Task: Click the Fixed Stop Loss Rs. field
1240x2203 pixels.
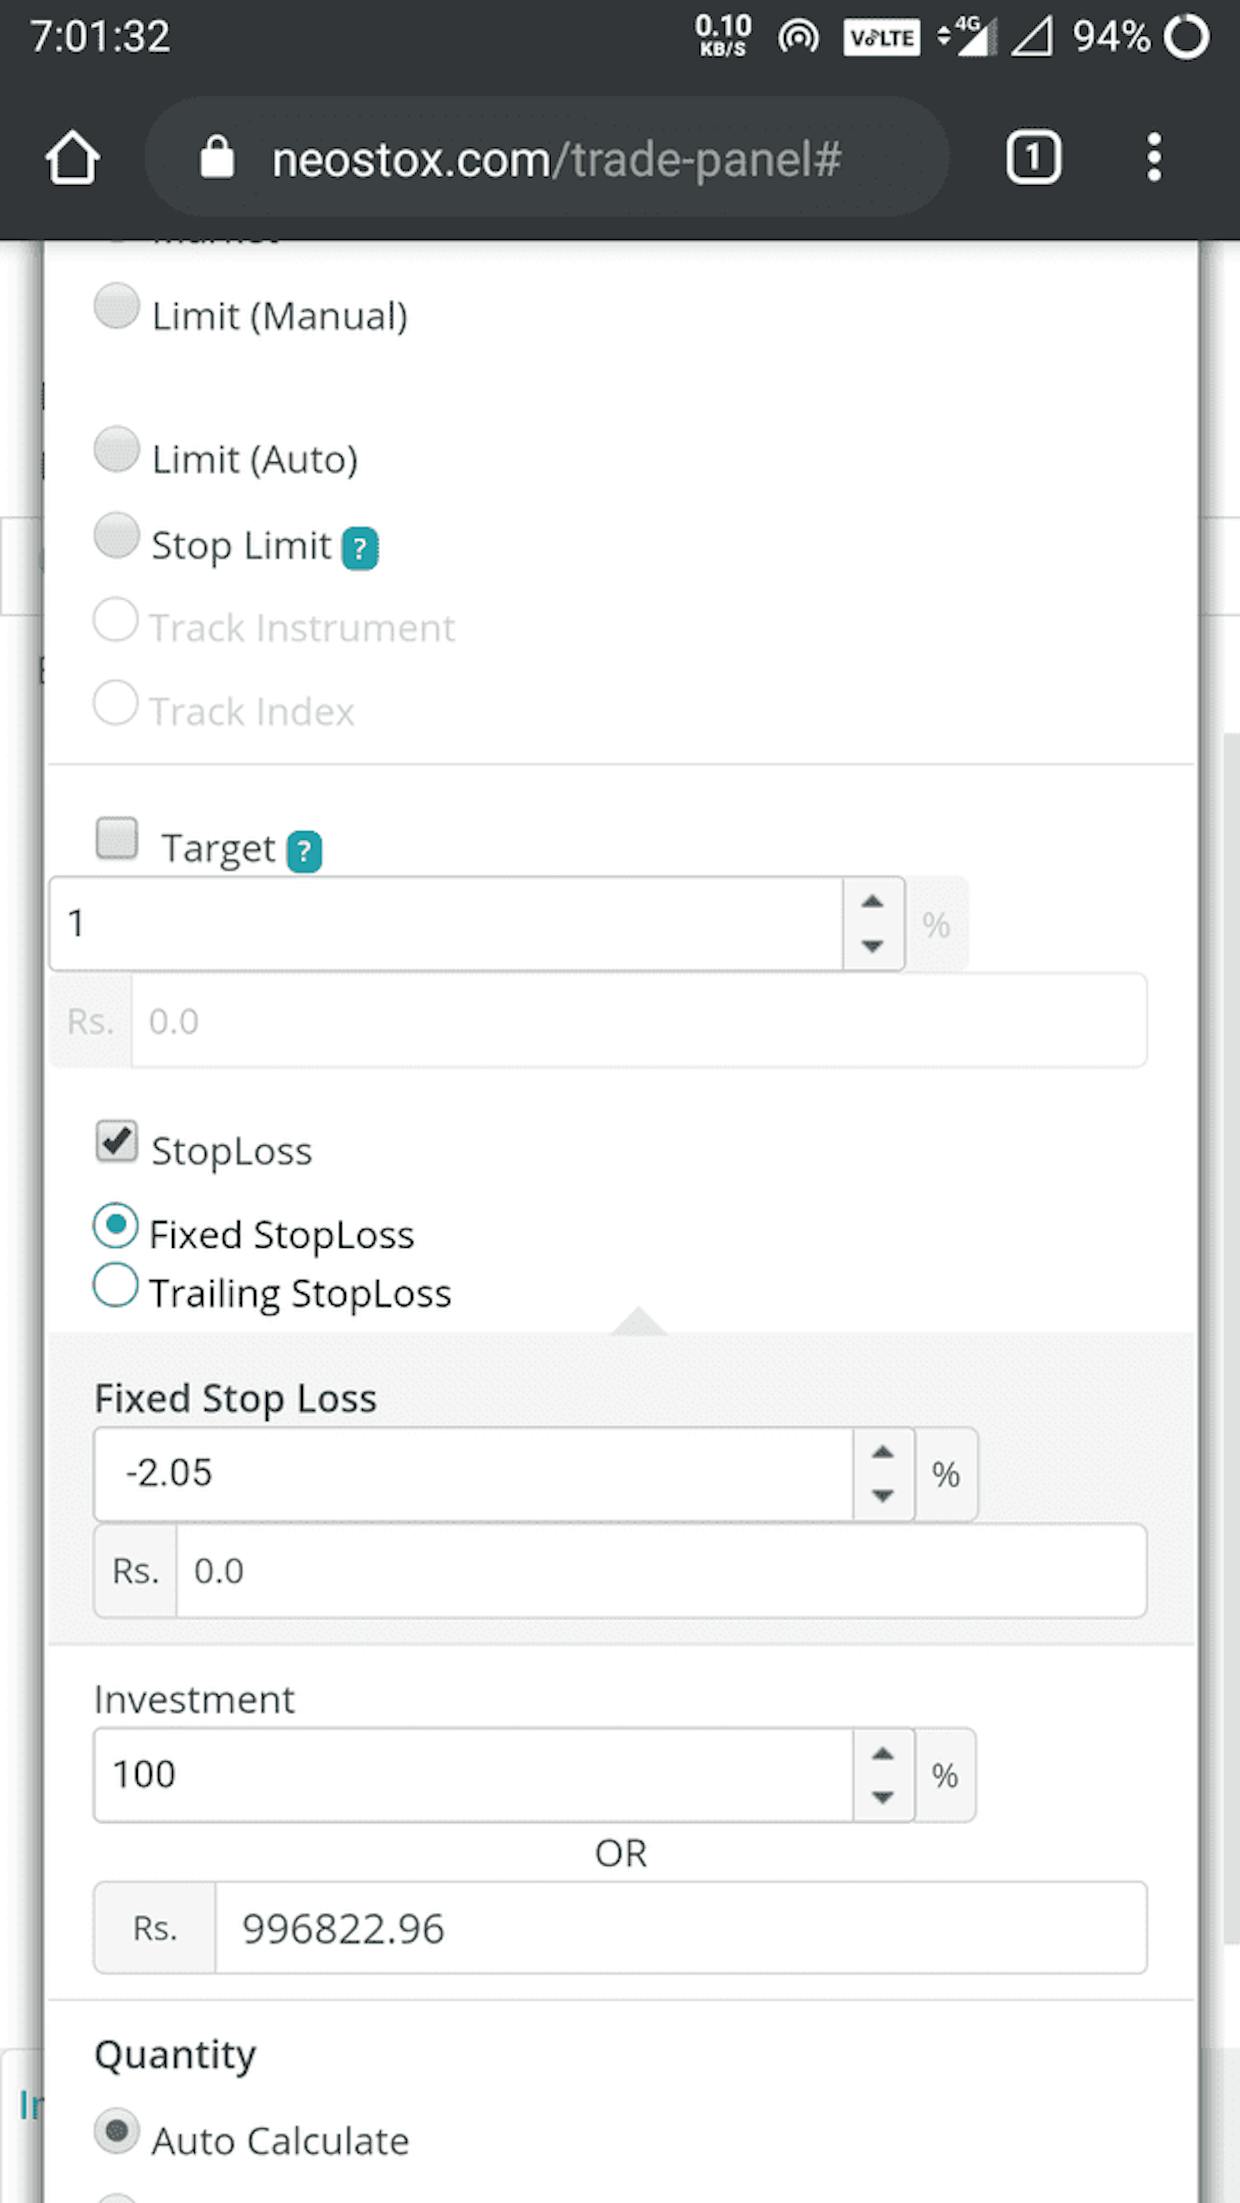Action: [x=661, y=1570]
